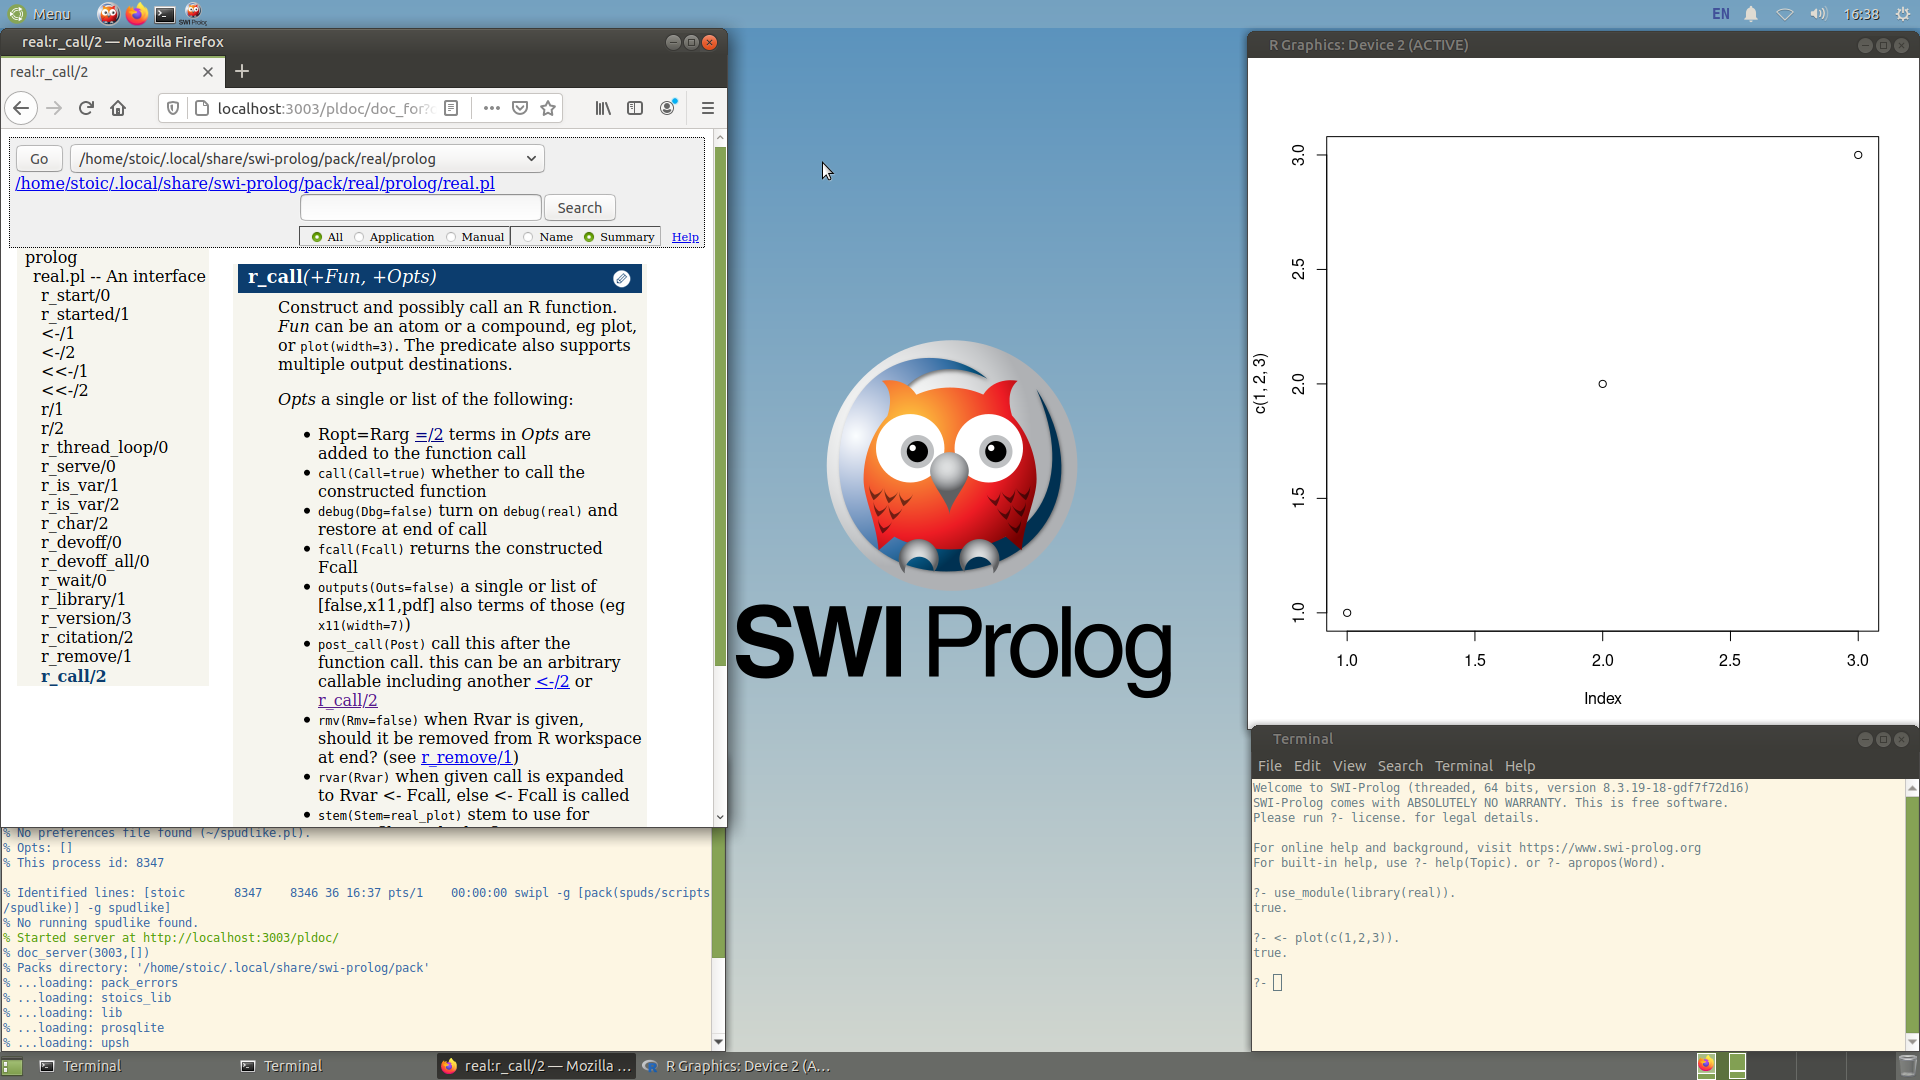
Task: Open the Terminal Search menu
Action: click(x=1400, y=766)
